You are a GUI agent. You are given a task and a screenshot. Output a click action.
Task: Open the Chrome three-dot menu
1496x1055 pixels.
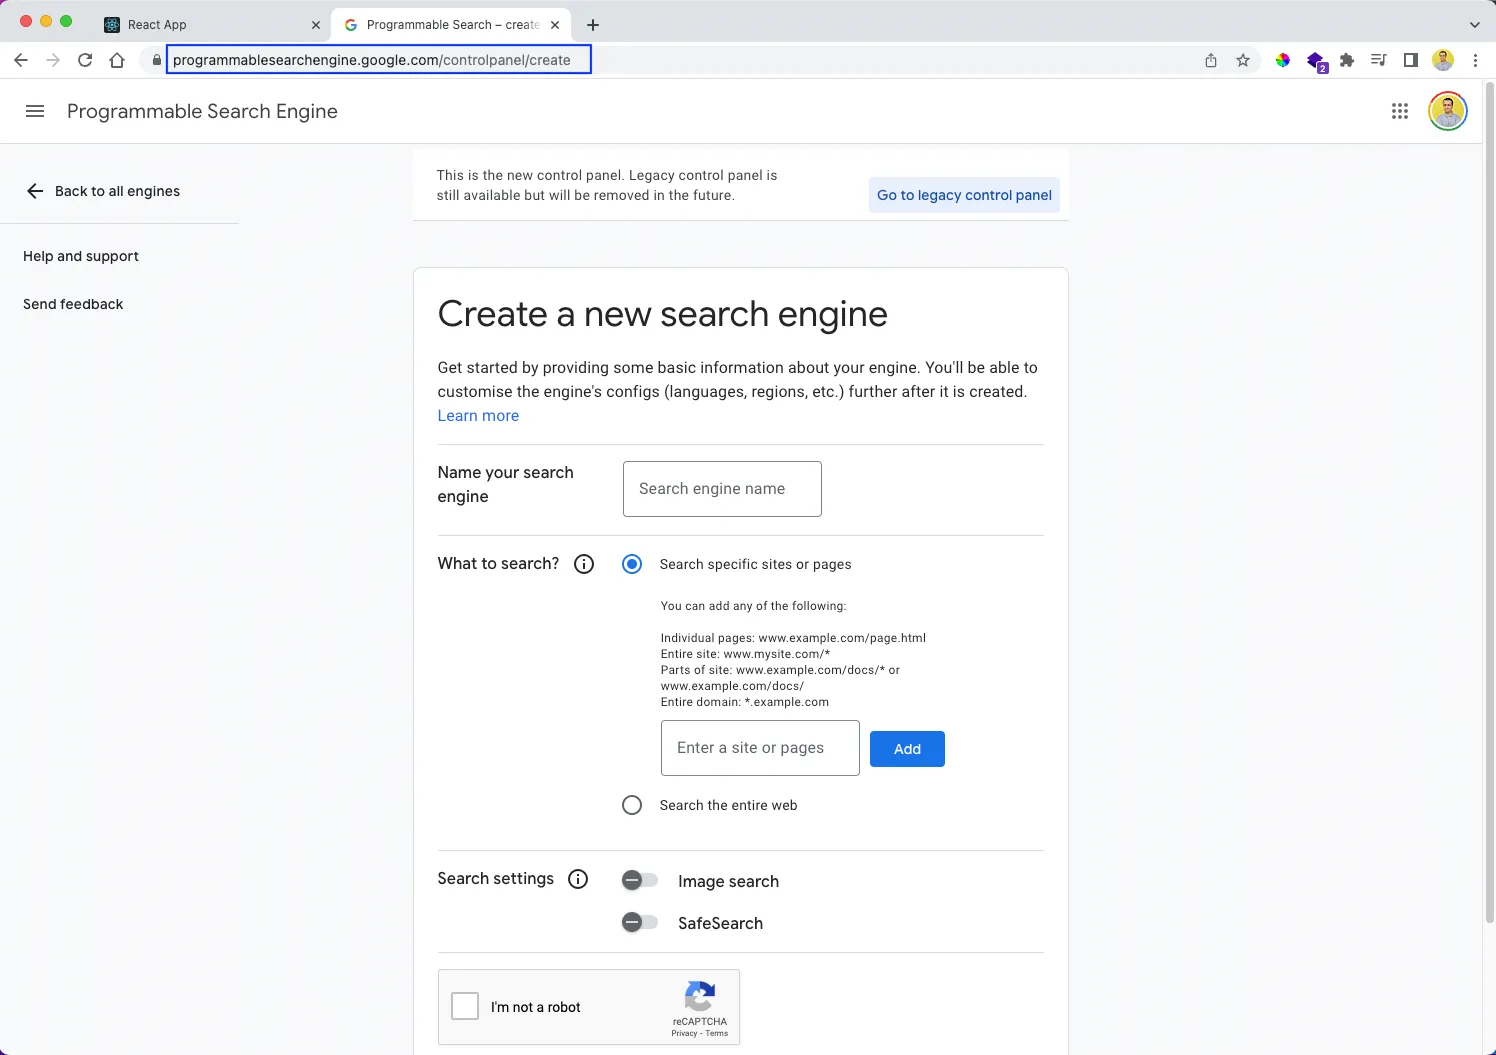1475,60
